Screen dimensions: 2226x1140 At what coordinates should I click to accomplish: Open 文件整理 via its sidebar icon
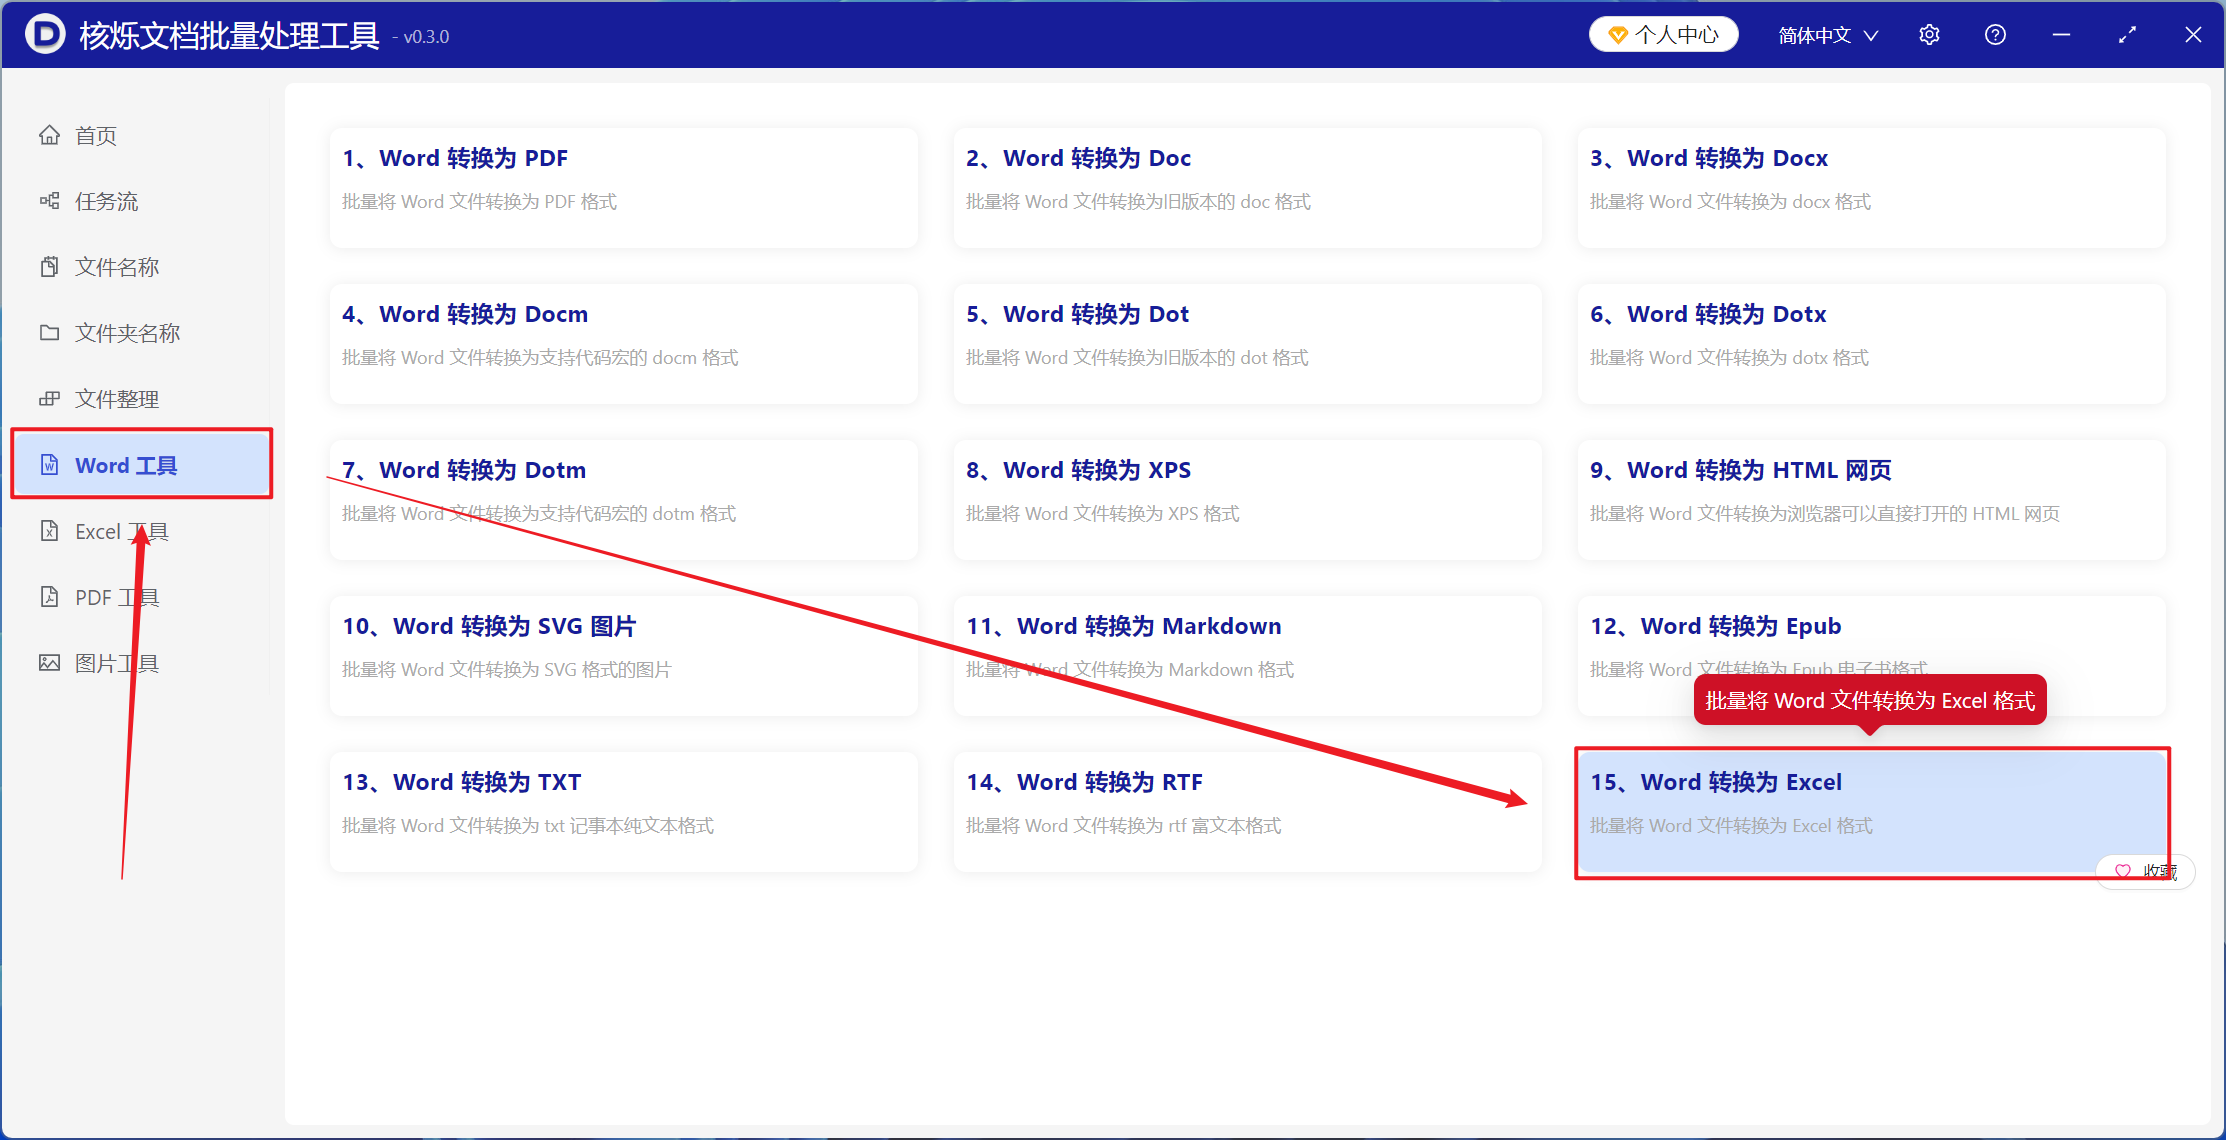tap(49, 399)
